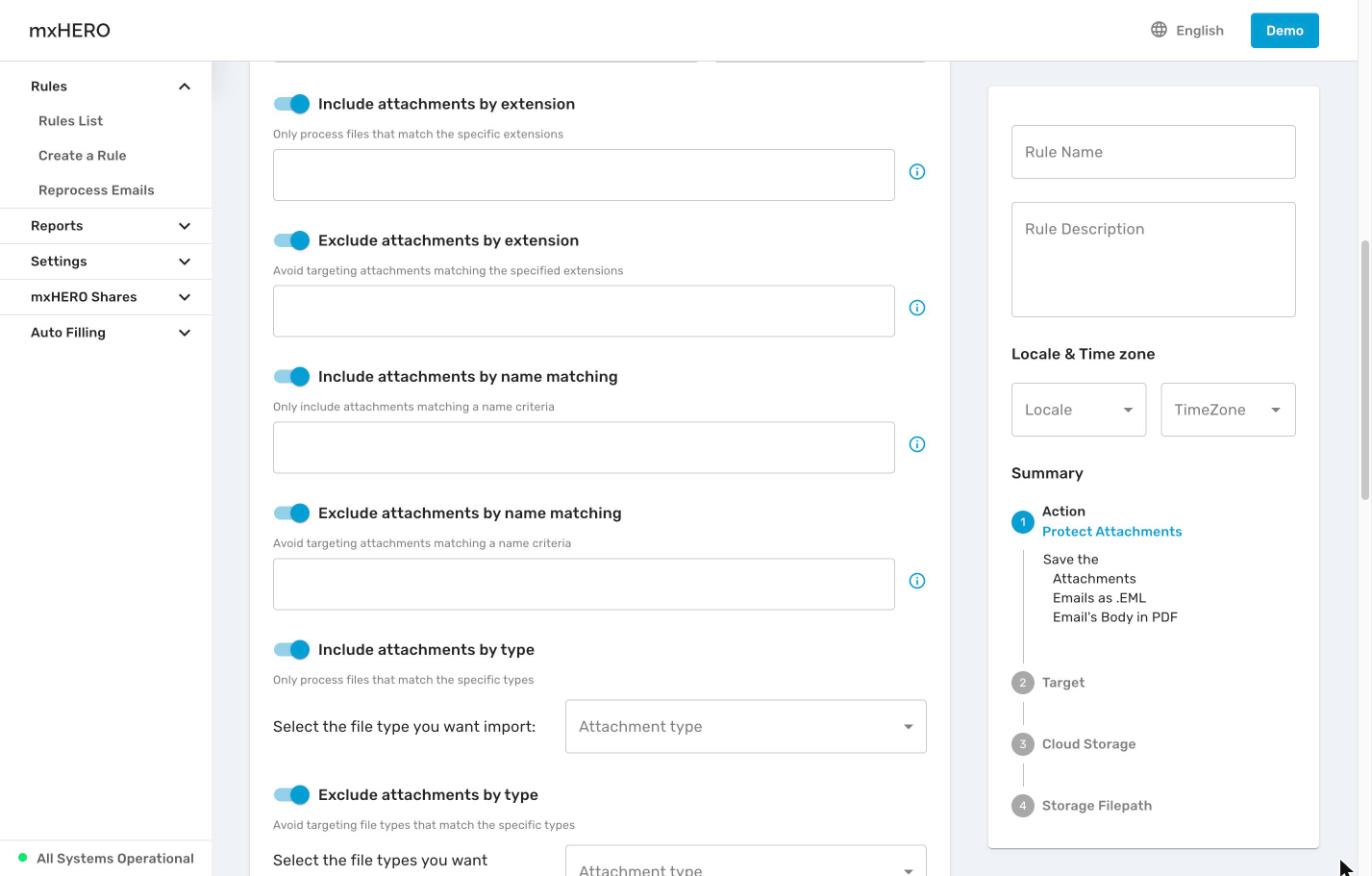
Task: Click the info icon for exclude-by-extension field
Action: tap(917, 308)
